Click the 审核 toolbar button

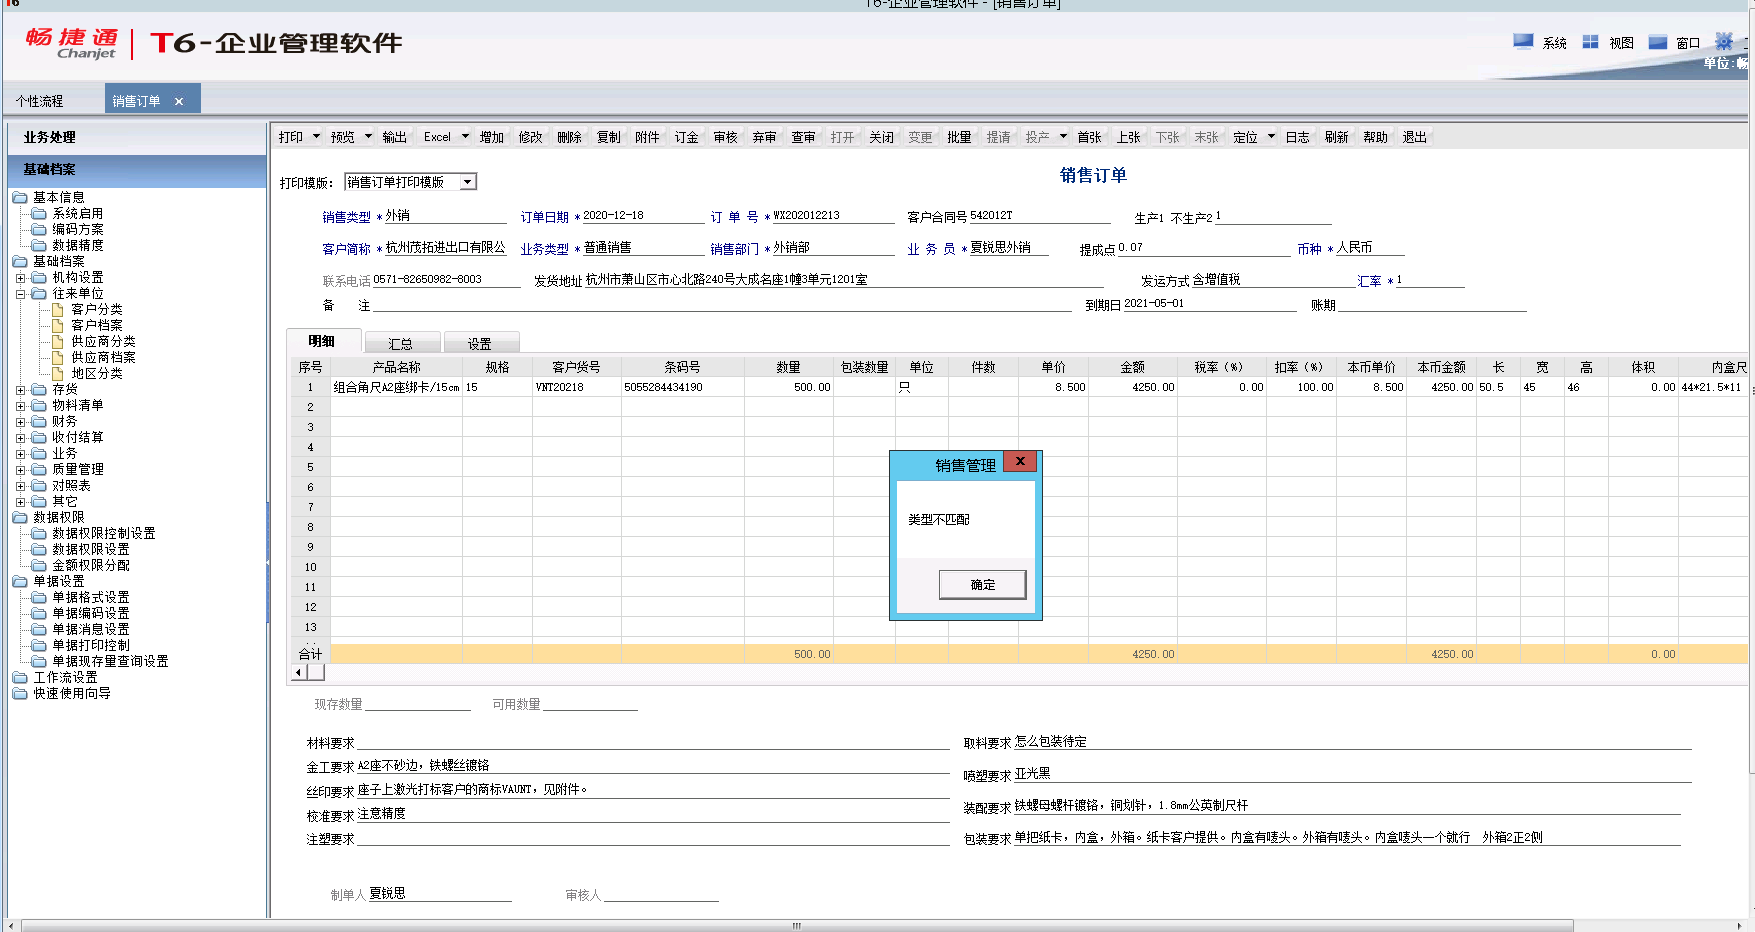pos(725,137)
